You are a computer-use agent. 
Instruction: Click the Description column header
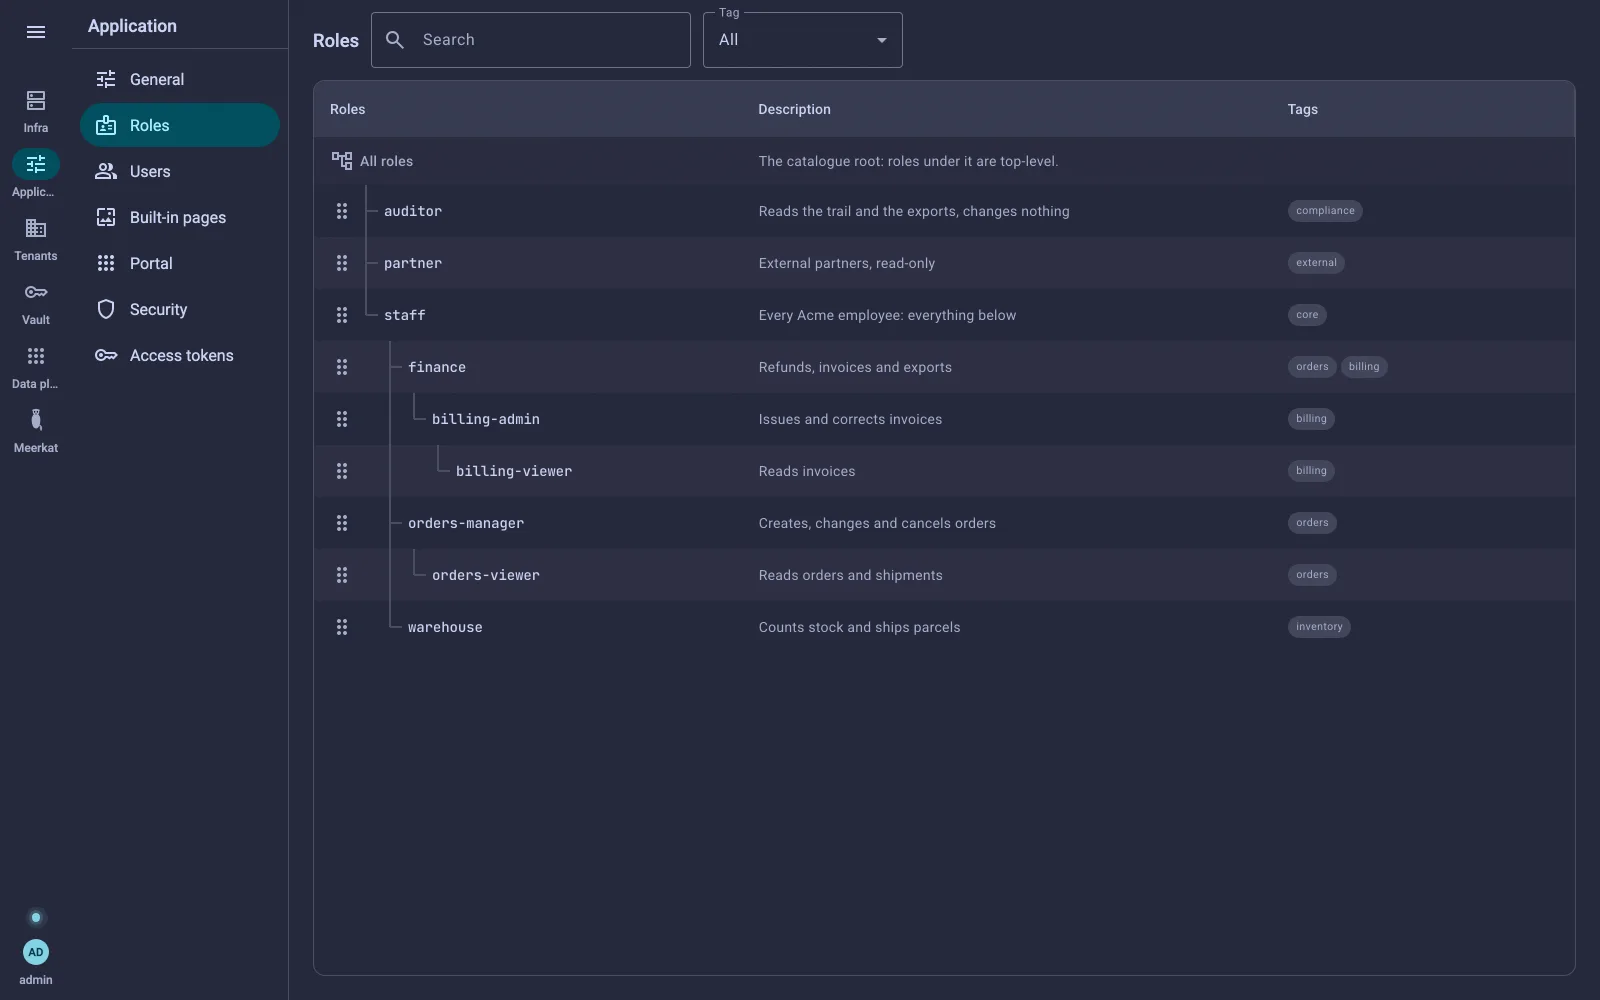pos(794,109)
